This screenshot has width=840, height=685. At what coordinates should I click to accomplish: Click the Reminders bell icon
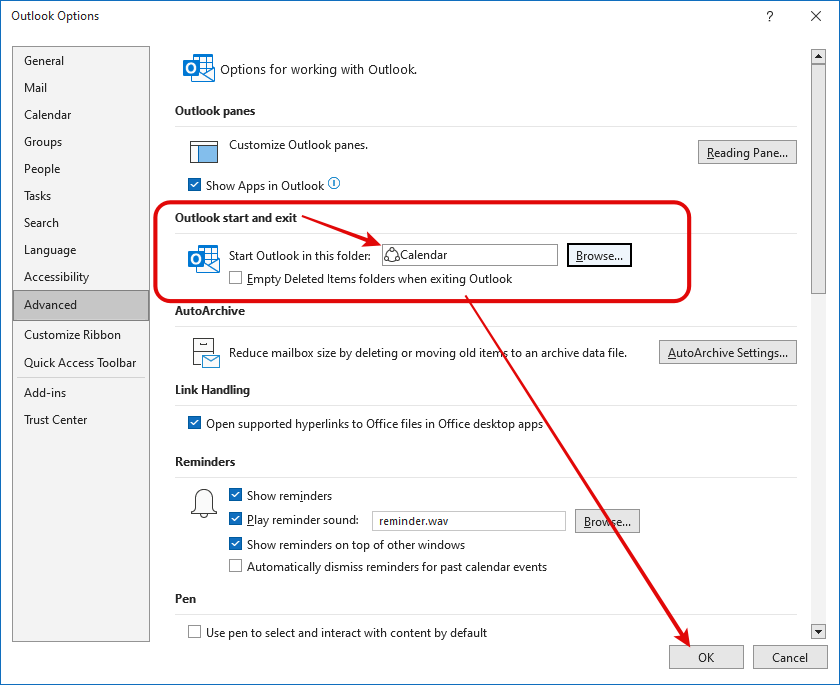(204, 503)
